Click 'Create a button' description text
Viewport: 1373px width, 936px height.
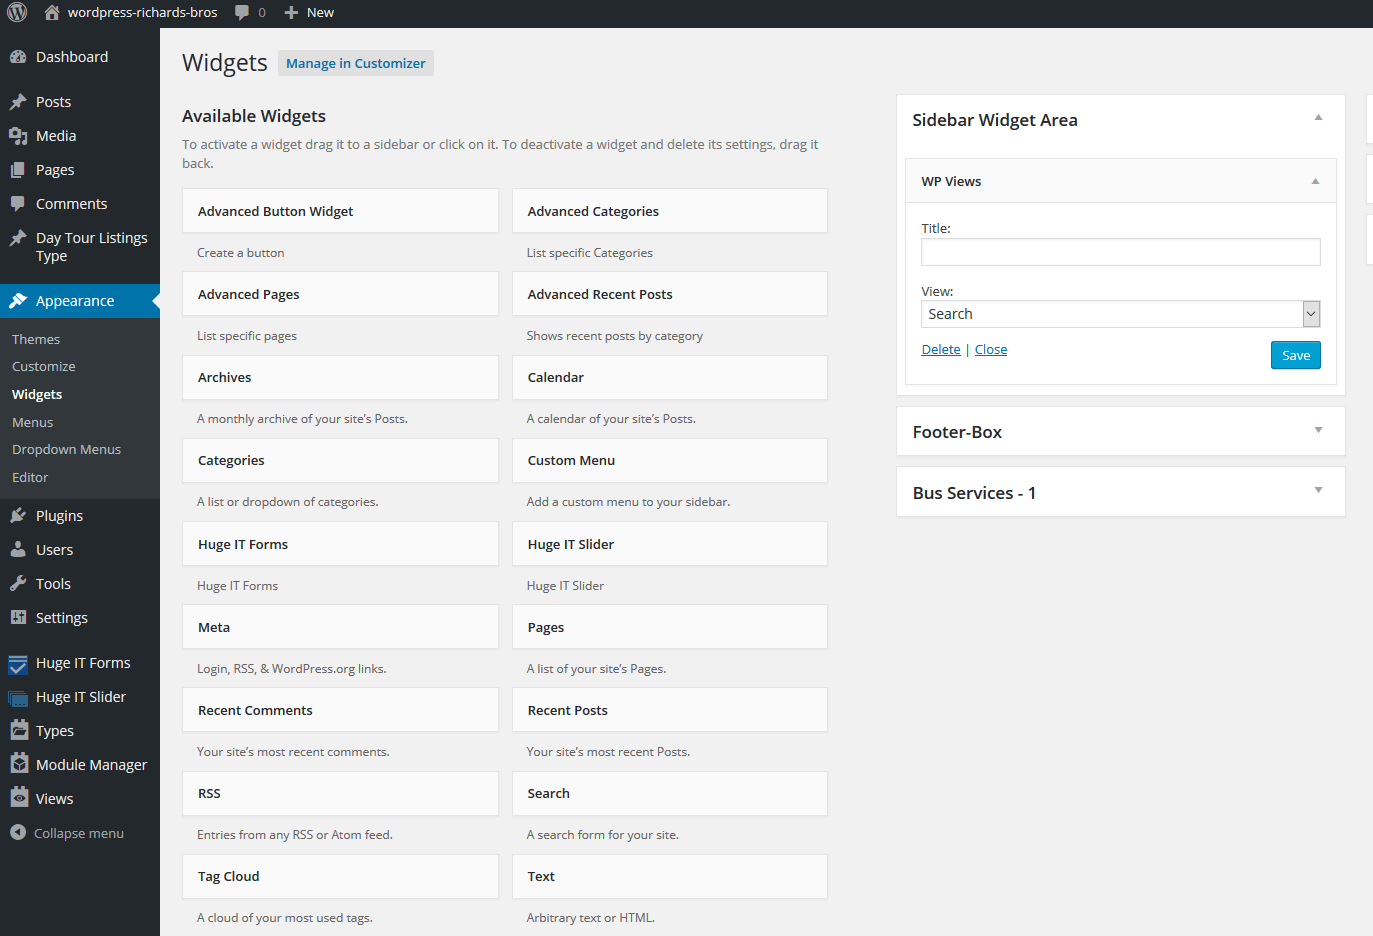(x=241, y=253)
